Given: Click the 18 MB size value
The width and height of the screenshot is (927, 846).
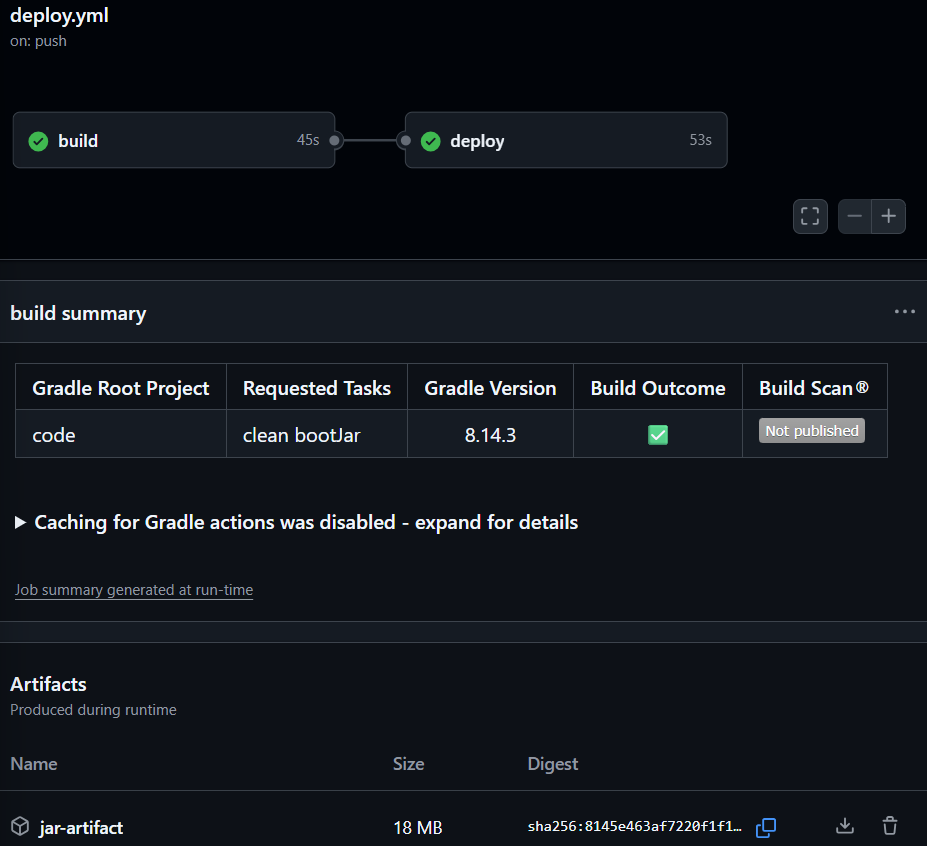Looking at the screenshot, I should pos(418,828).
